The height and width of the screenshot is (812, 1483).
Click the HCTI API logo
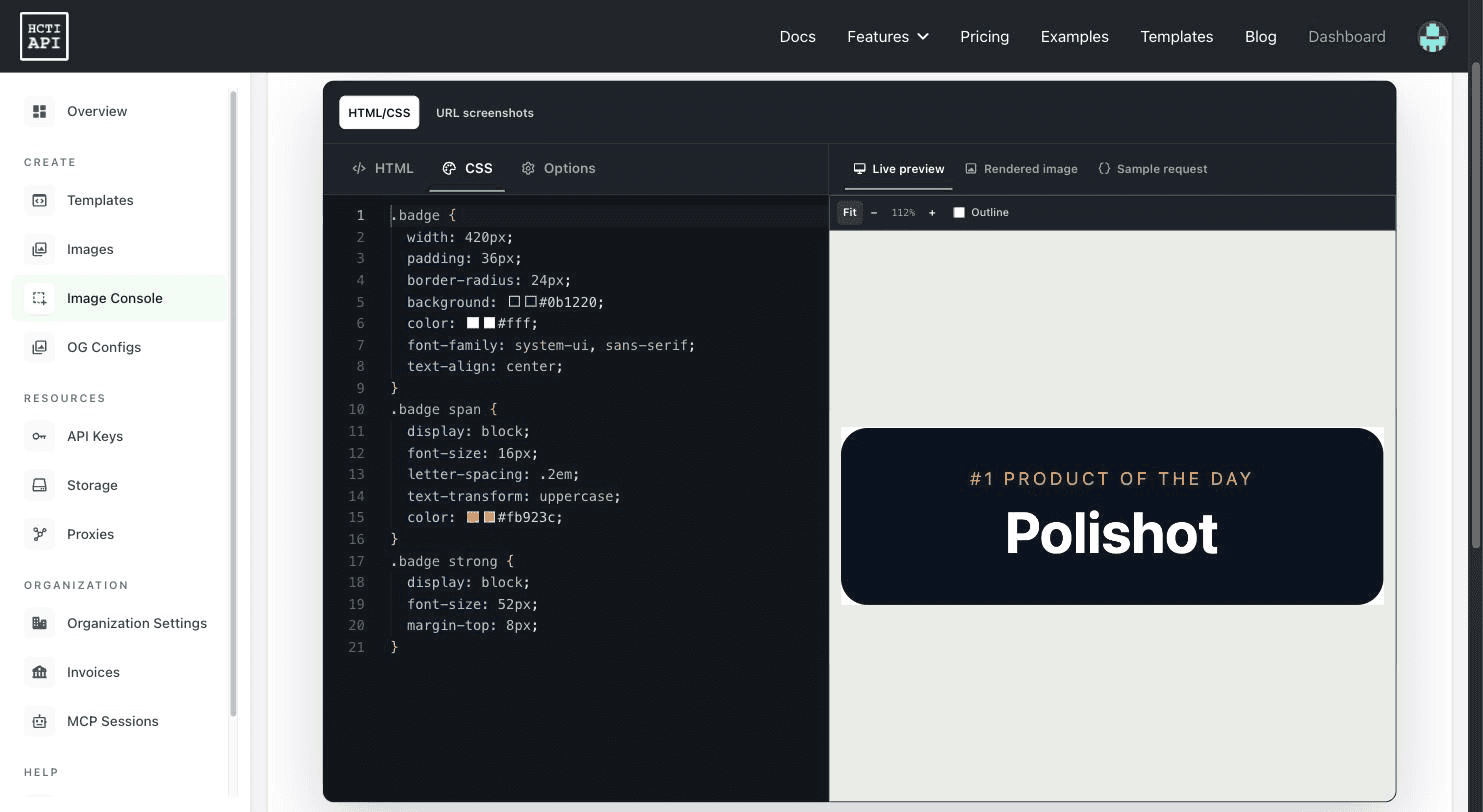[44, 36]
